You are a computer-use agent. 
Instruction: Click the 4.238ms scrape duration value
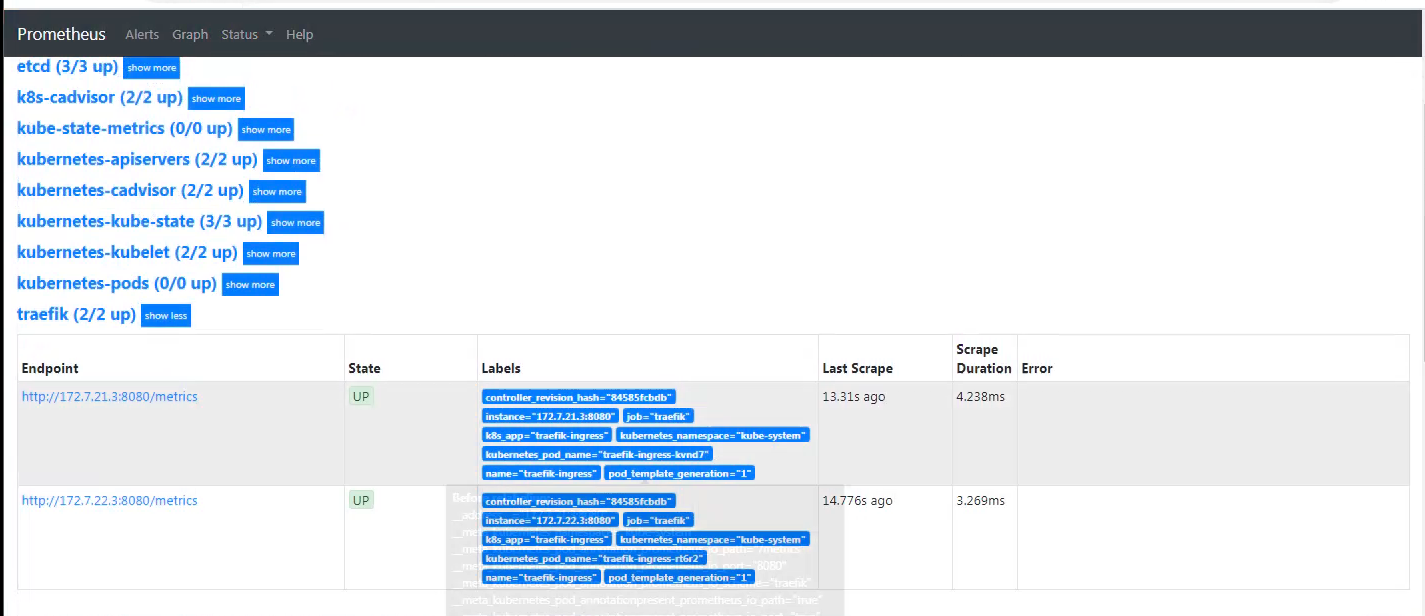click(980, 397)
